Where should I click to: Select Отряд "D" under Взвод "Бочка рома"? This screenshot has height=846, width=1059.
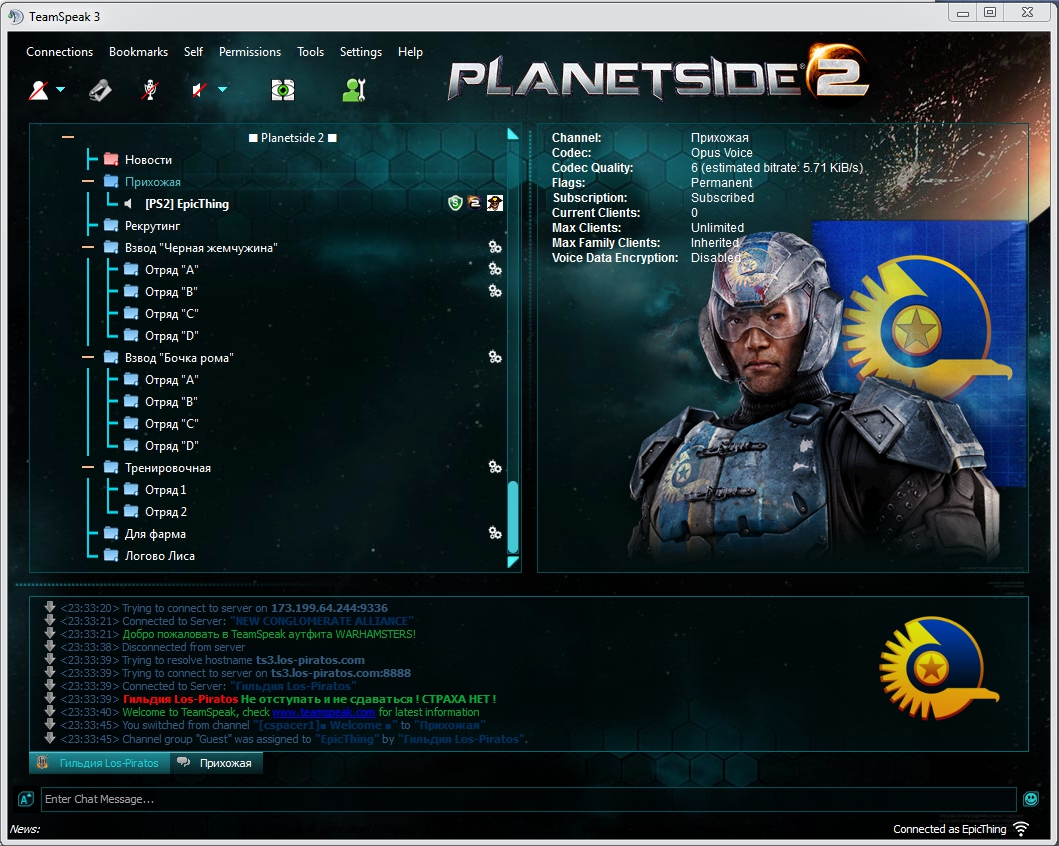[172, 446]
